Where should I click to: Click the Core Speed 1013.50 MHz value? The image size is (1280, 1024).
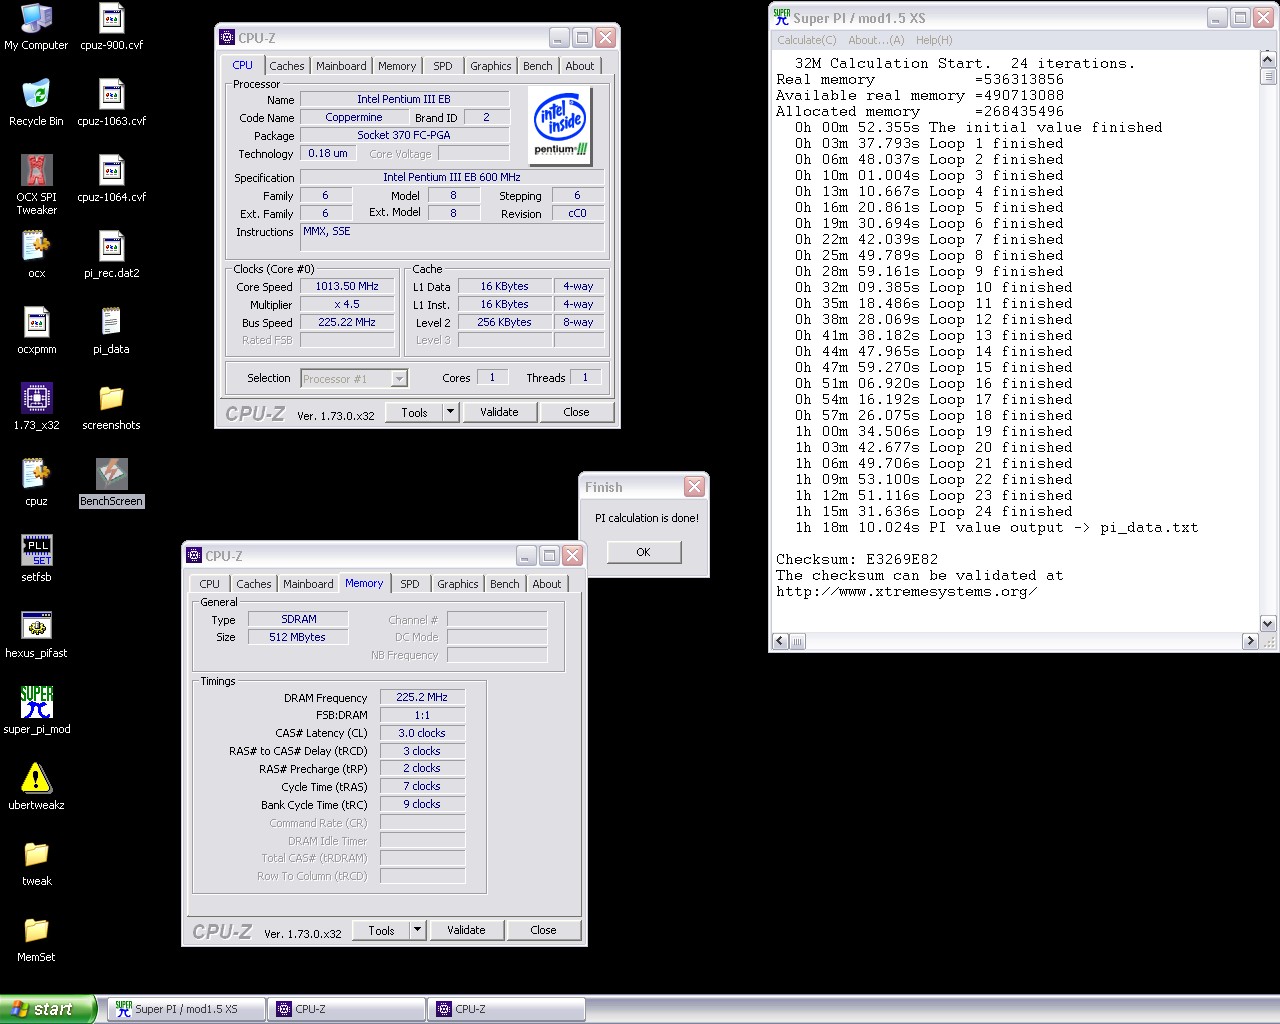[347, 286]
